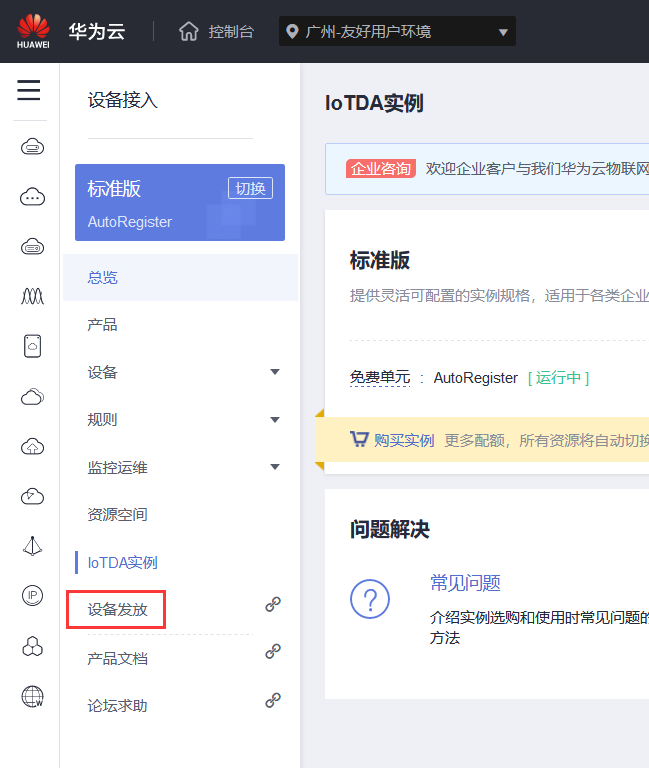Expand the 监控运维 menu arrow

click(x=275, y=467)
